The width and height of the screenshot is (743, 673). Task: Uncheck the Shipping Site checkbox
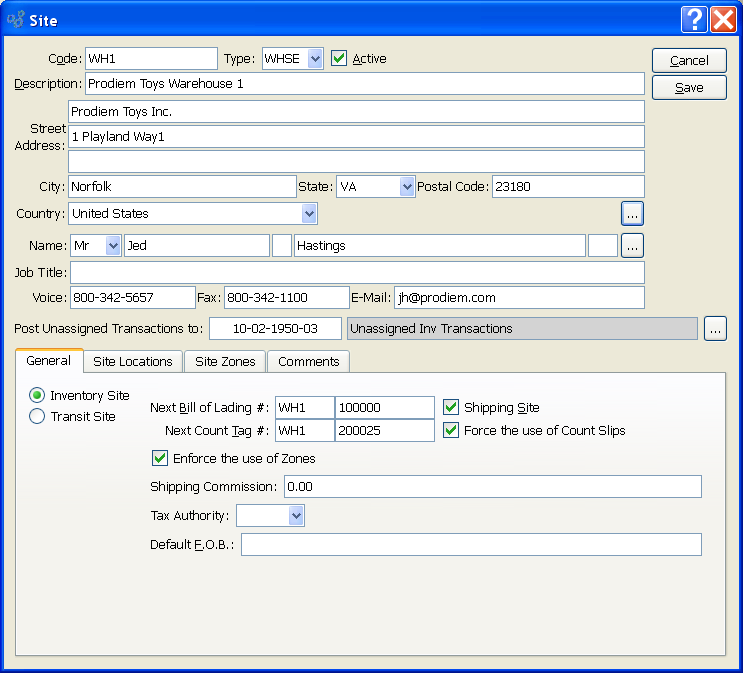[451, 407]
